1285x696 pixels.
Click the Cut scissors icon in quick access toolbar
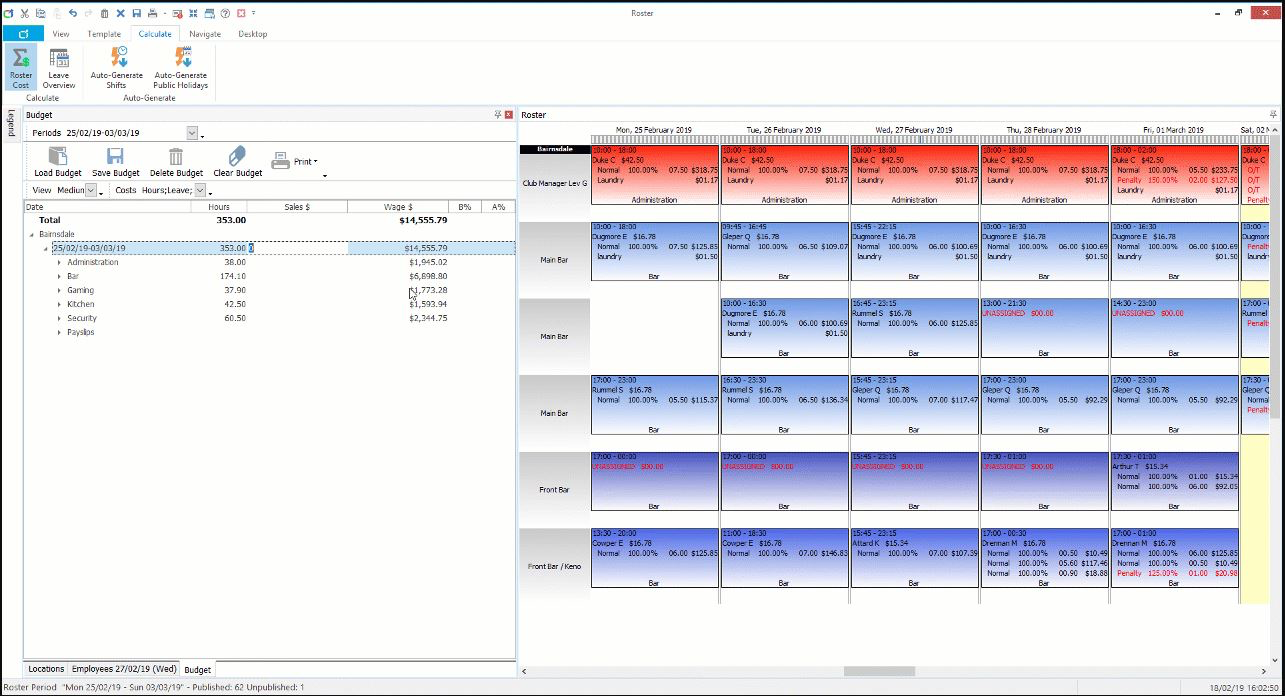click(x=24, y=13)
